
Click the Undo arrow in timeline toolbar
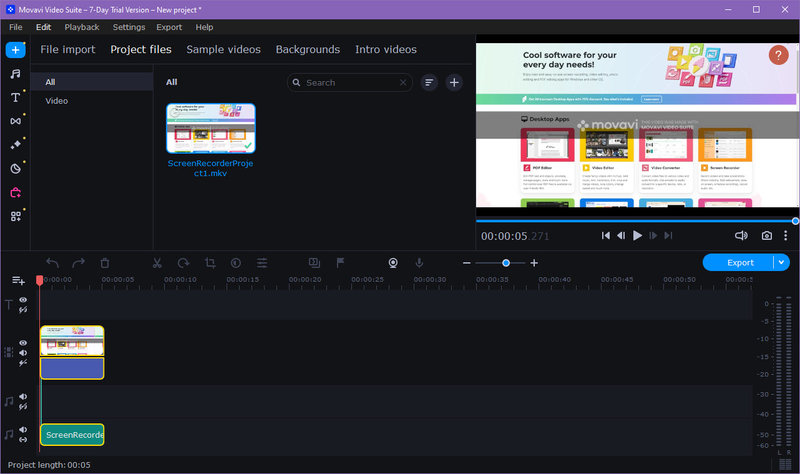[x=52, y=263]
